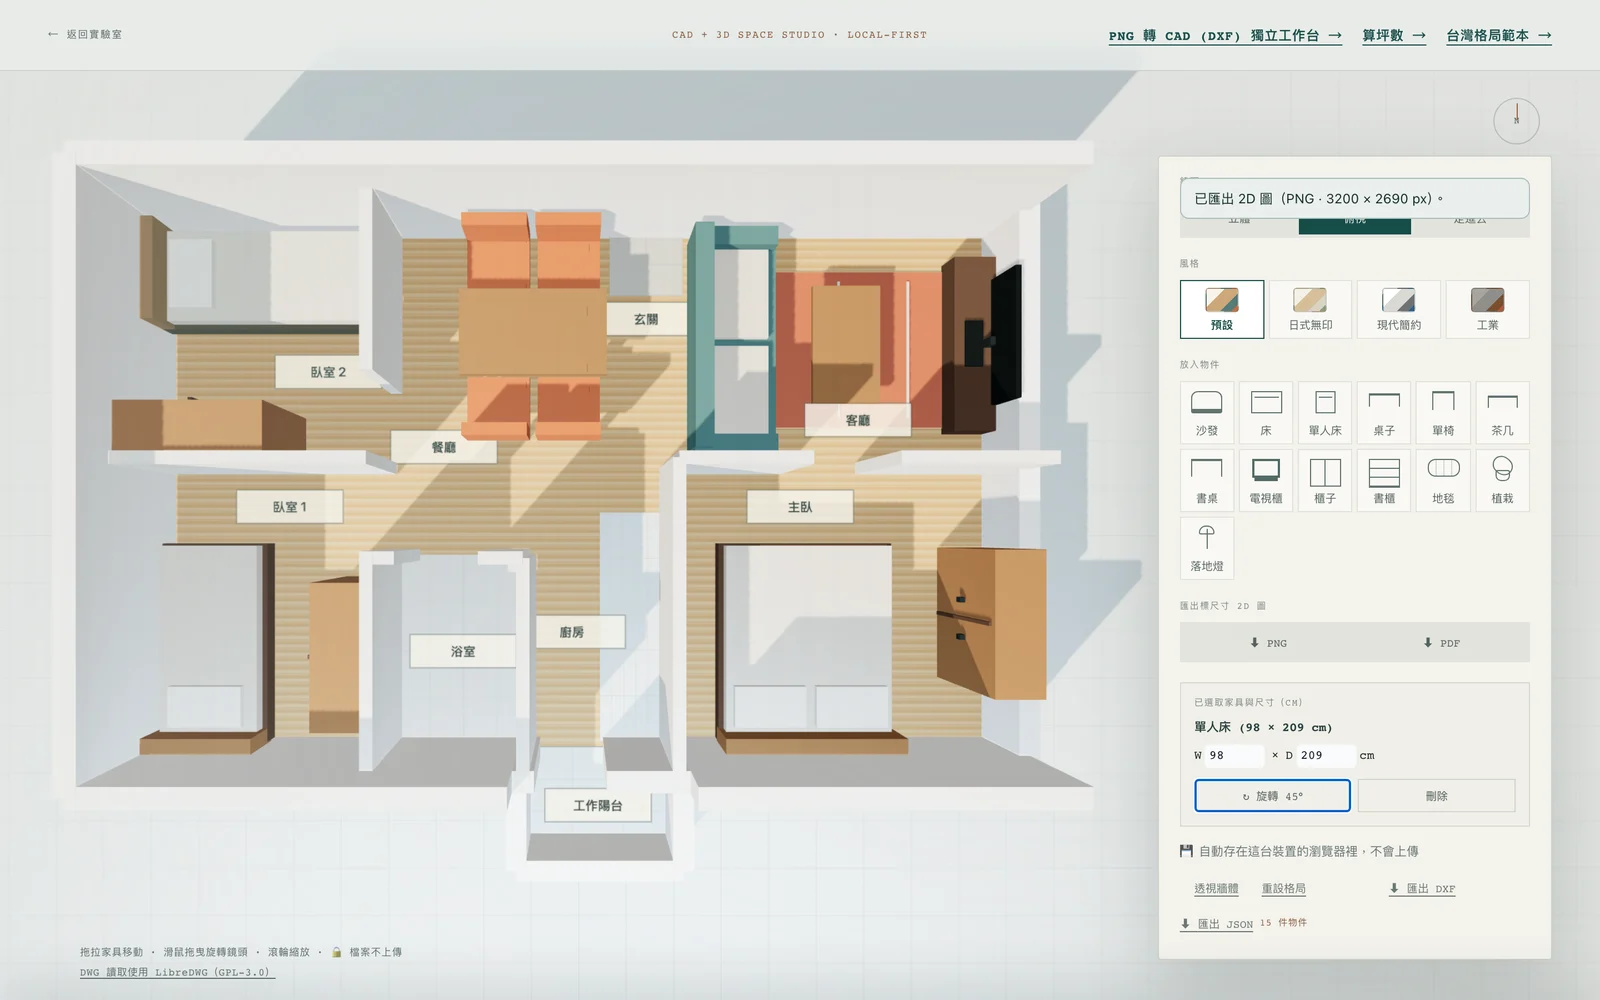Insert a bookshelf (書櫃) object
Screen dimensions: 1600x1000
[1384, 481]
